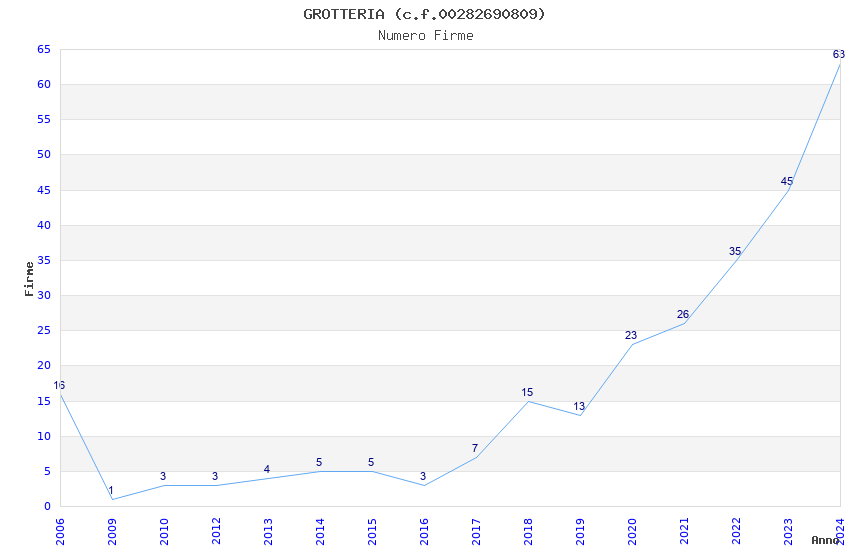Viewport: 850px width, 550px height.
Task: Click x-axis year label 2023
Action: point(788,531)
